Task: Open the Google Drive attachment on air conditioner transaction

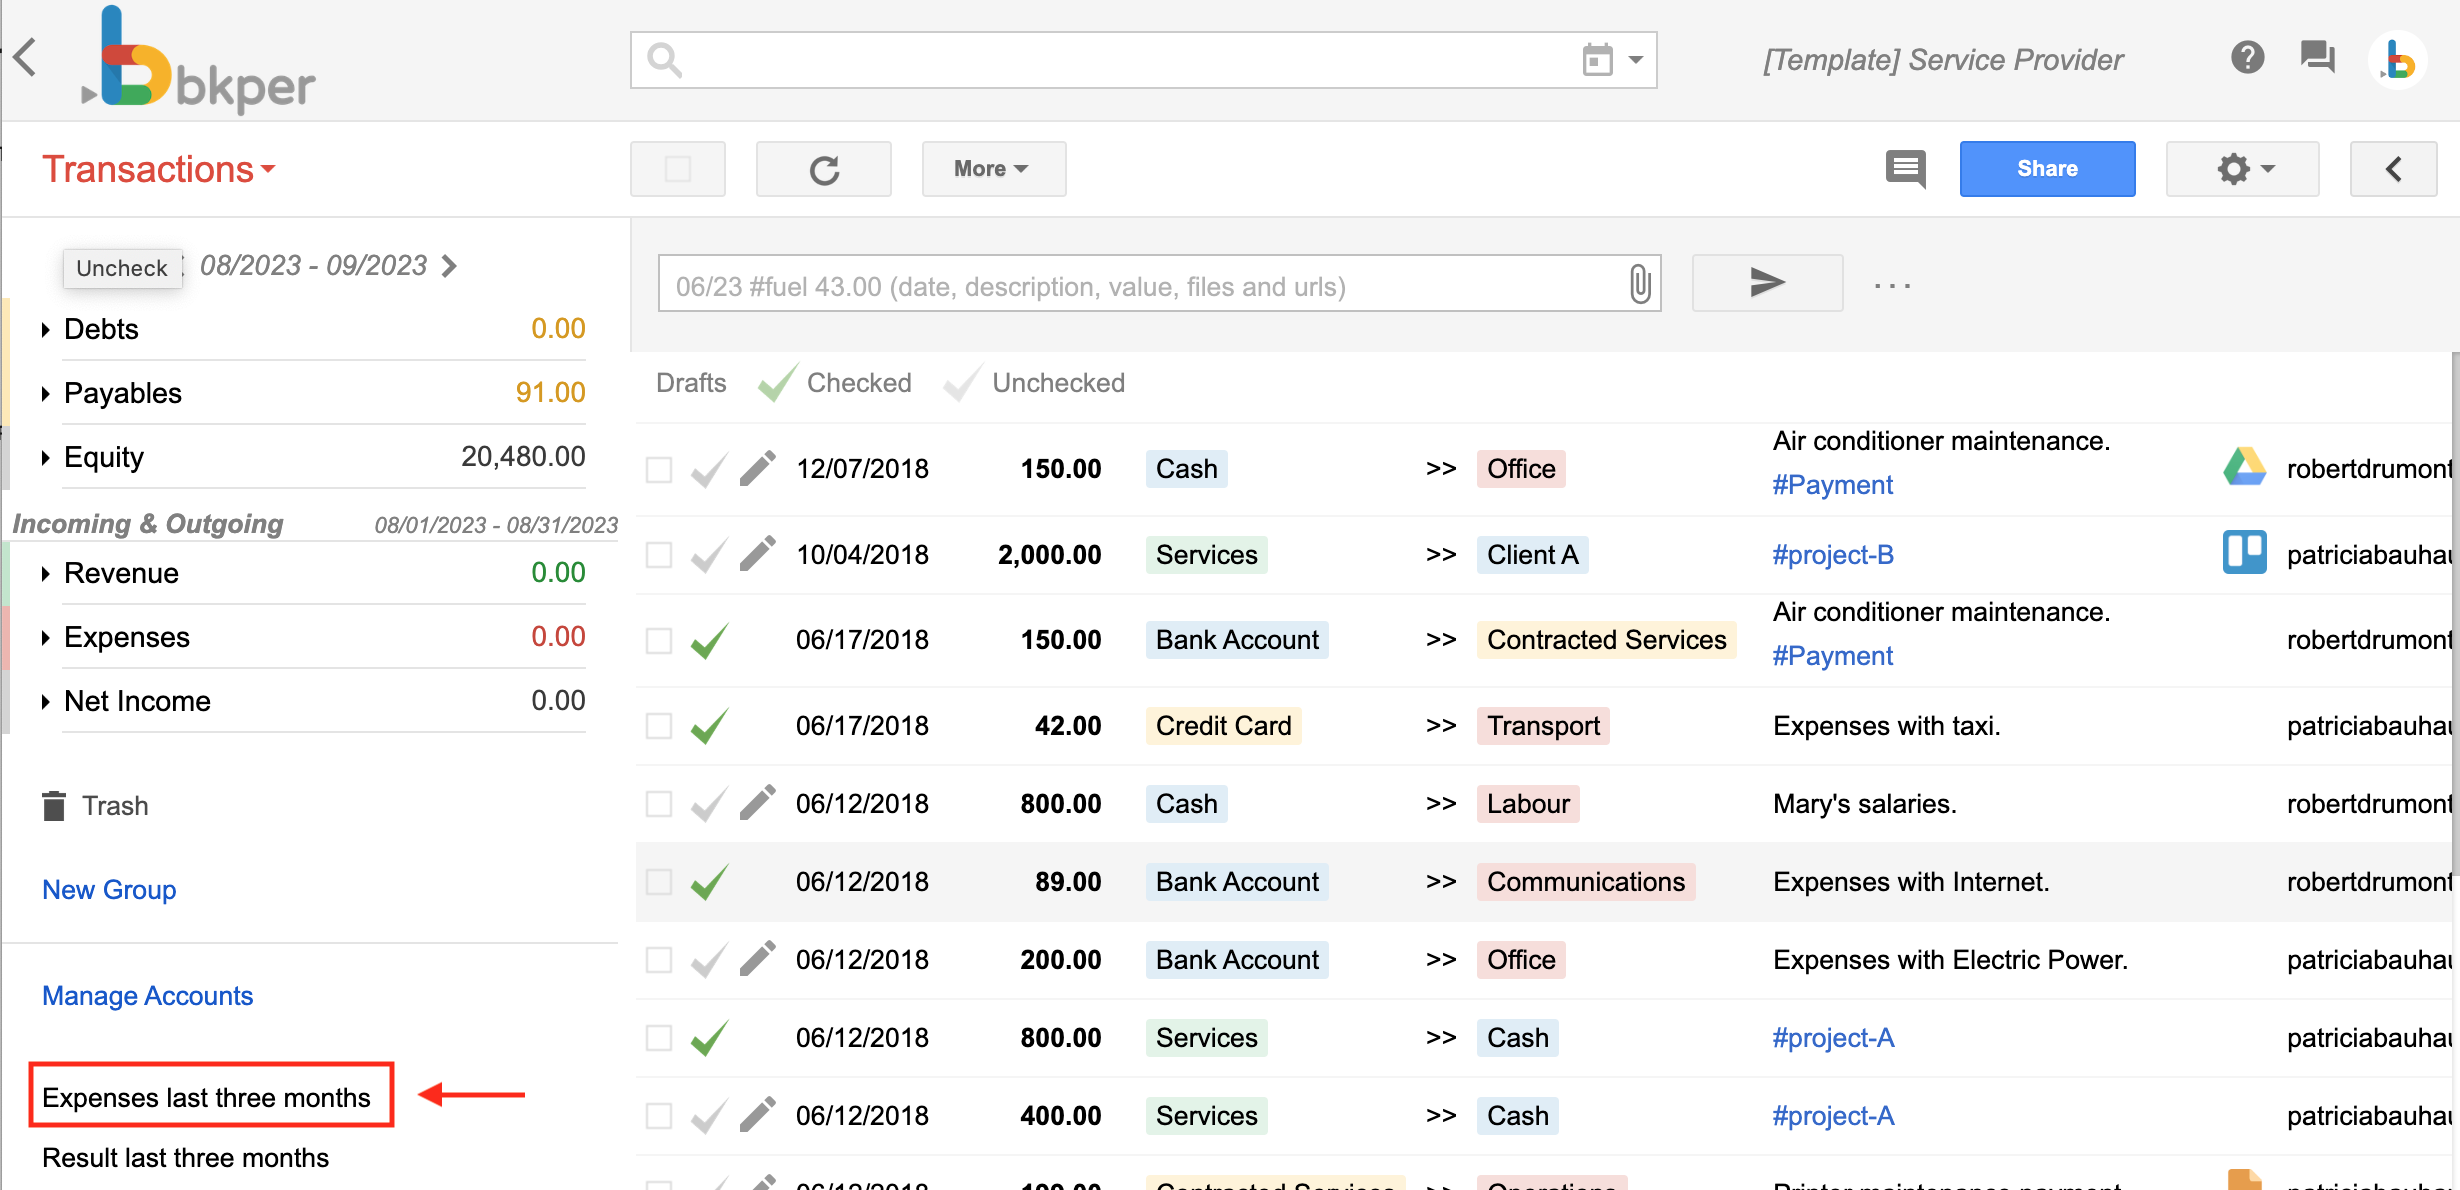Action: [x=2245, y=466]
